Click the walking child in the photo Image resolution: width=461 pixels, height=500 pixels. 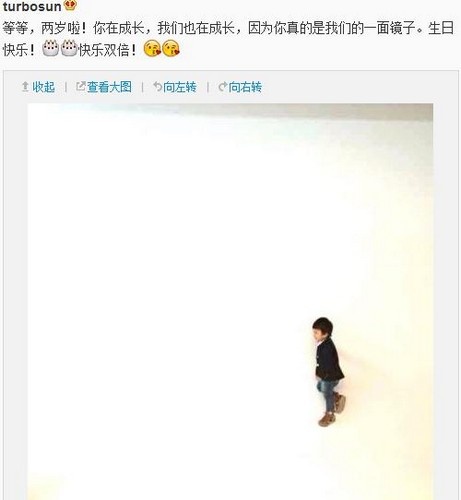(328, 371)
